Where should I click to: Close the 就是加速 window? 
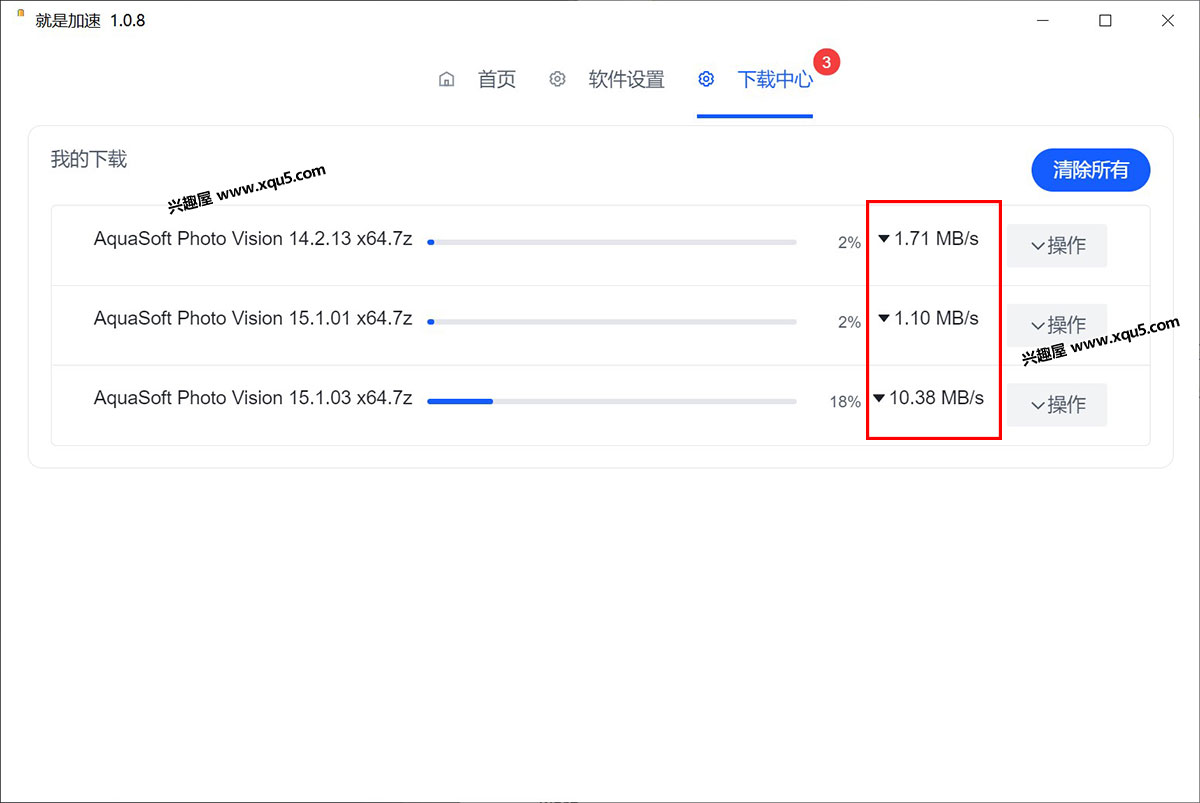[1167, 20]
